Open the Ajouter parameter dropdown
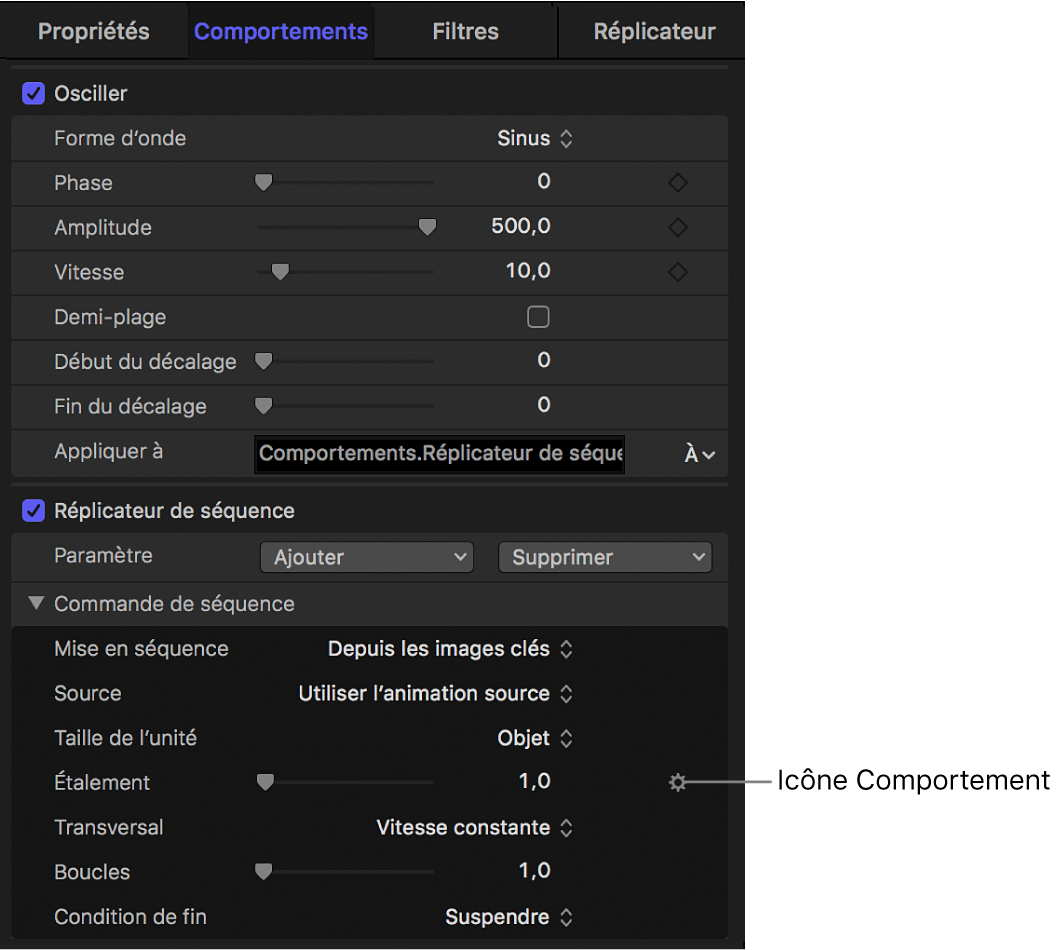This screenshot has height=950, width=1059. 366,557
